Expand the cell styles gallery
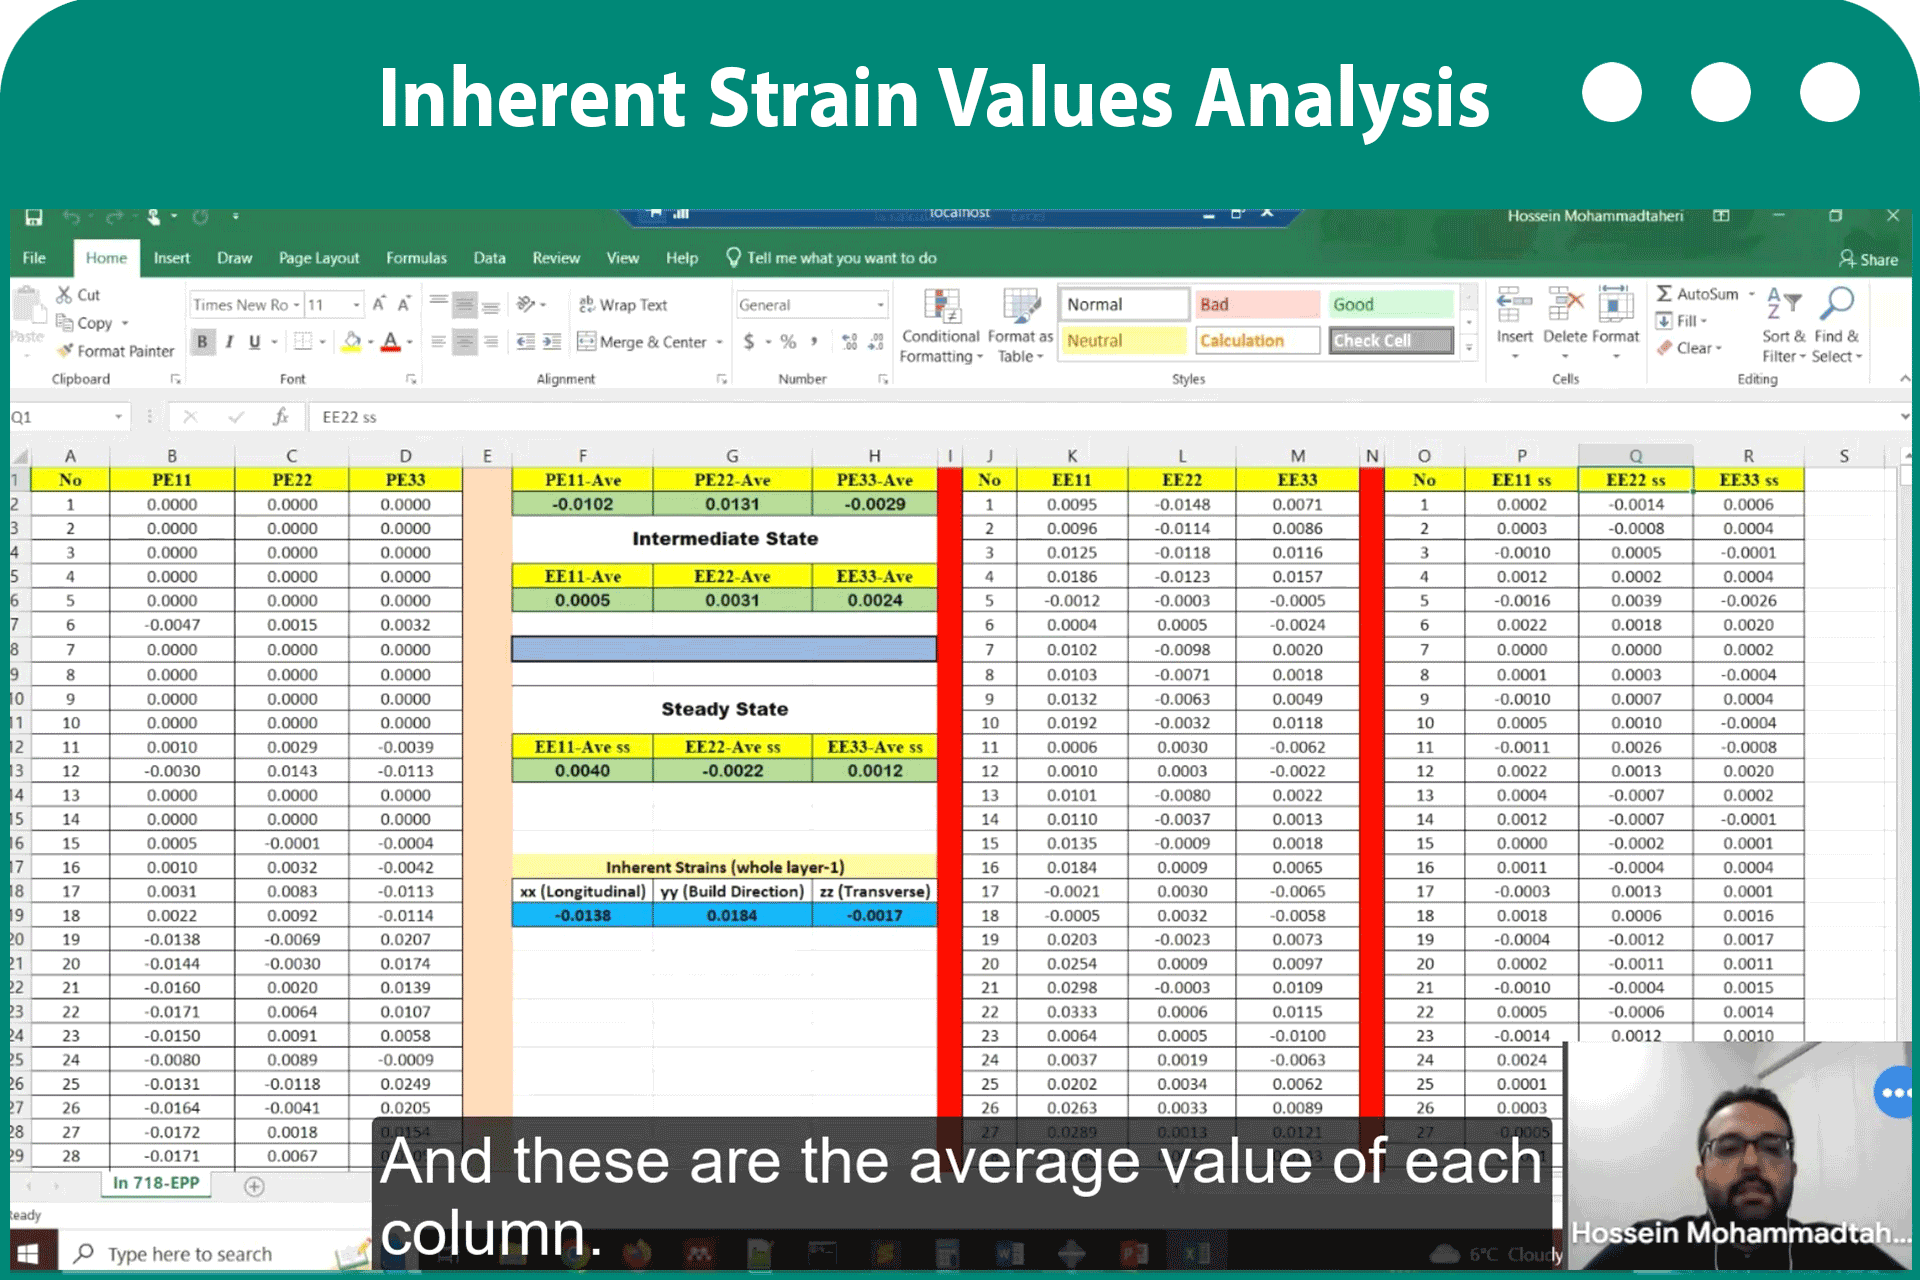Image resolution: width=1920 pixels, height=1280 pixels. [1469, 348]
